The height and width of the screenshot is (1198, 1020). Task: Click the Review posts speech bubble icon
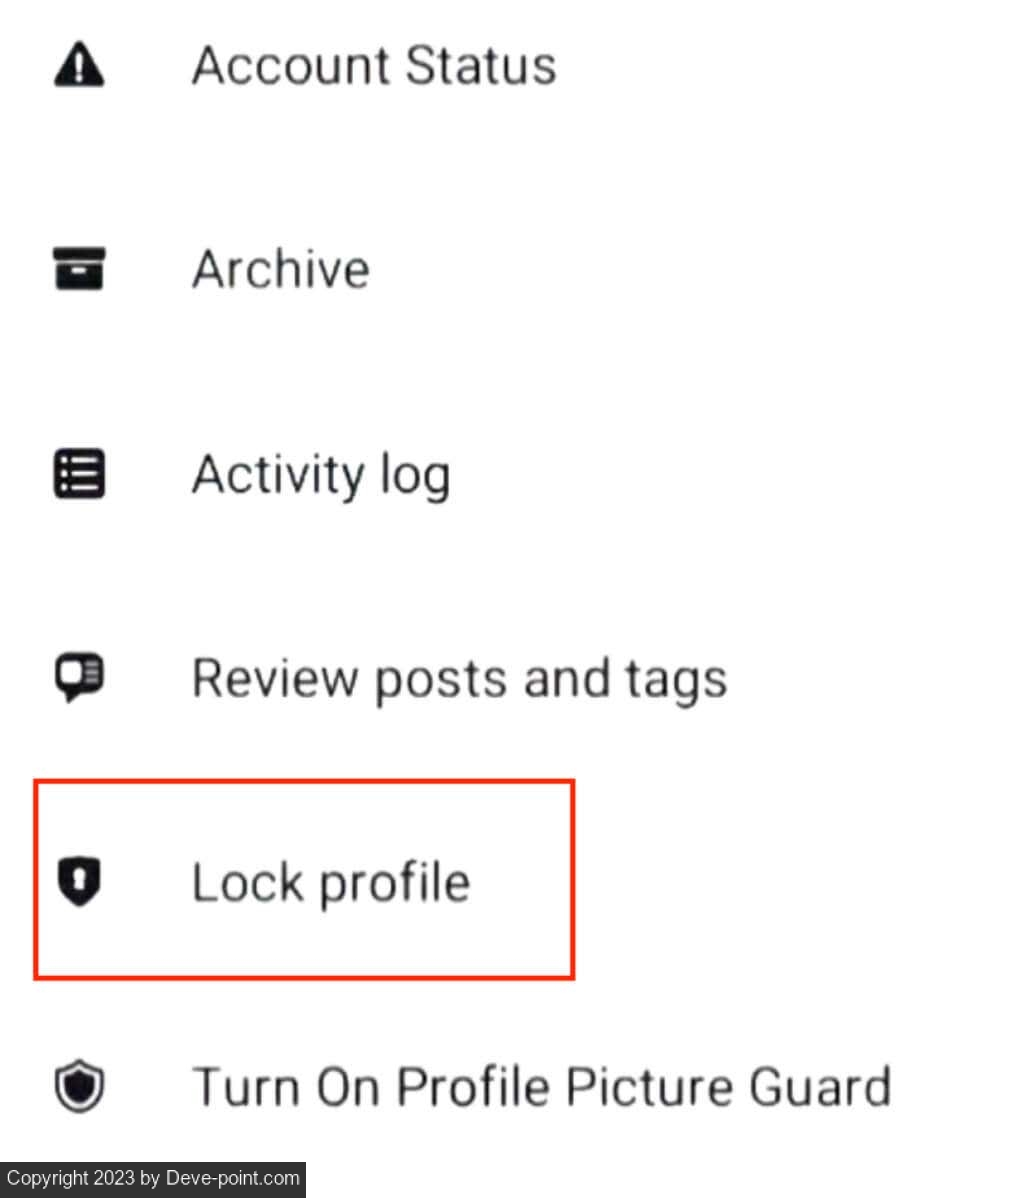pyautogui.click(x=78, y=678)
